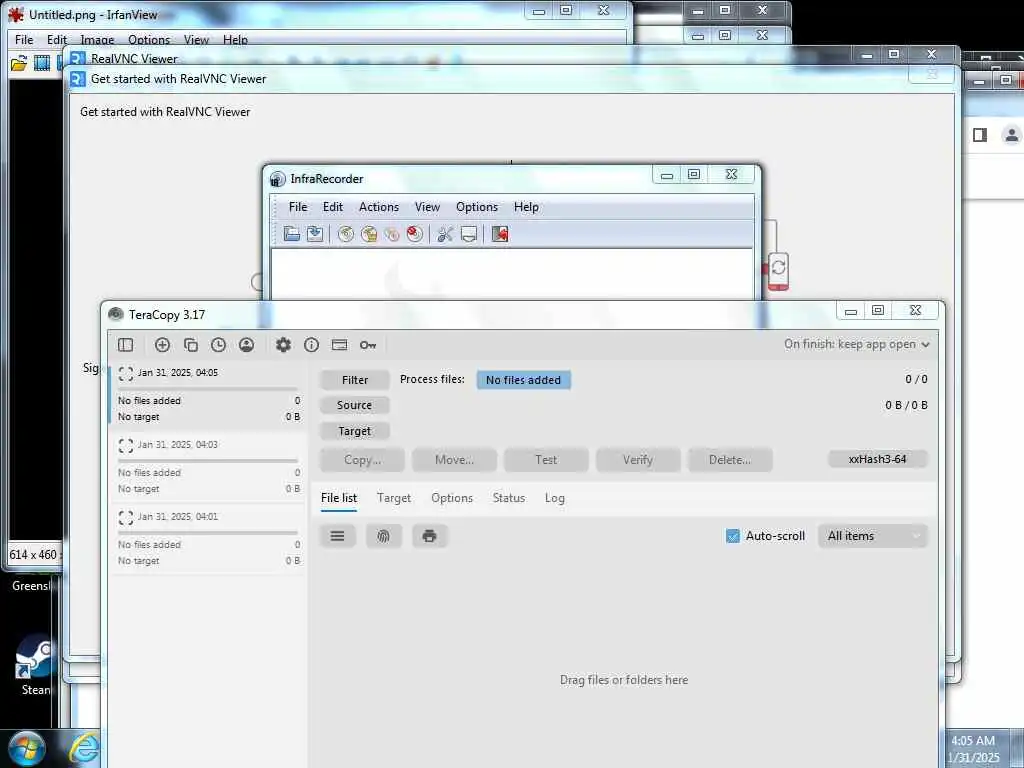This screenshot has height=768, width=1024.
Task: Select the Jan 31, 2025, 04:05 task entry
Action: pyautogui.click(x=208, y=394)
